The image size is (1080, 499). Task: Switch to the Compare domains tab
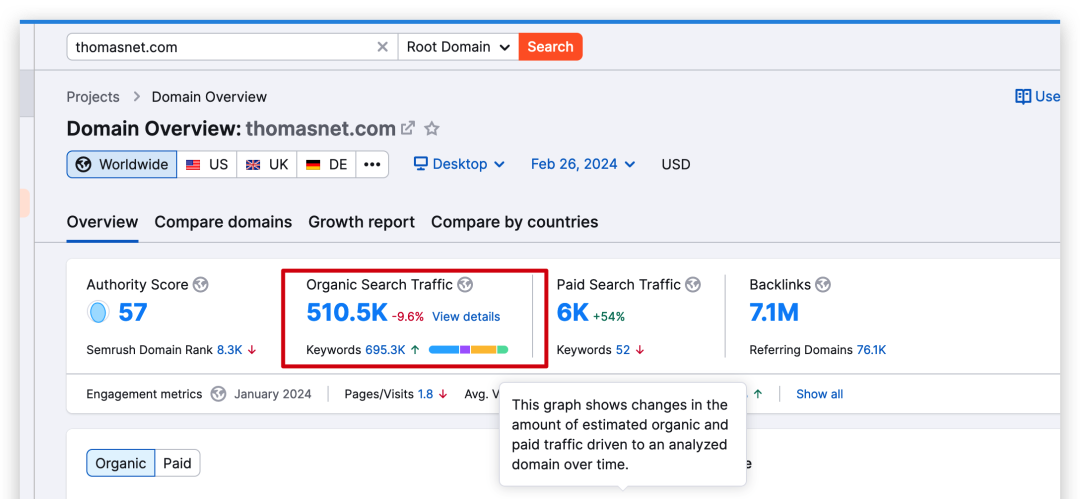(223, 223)
